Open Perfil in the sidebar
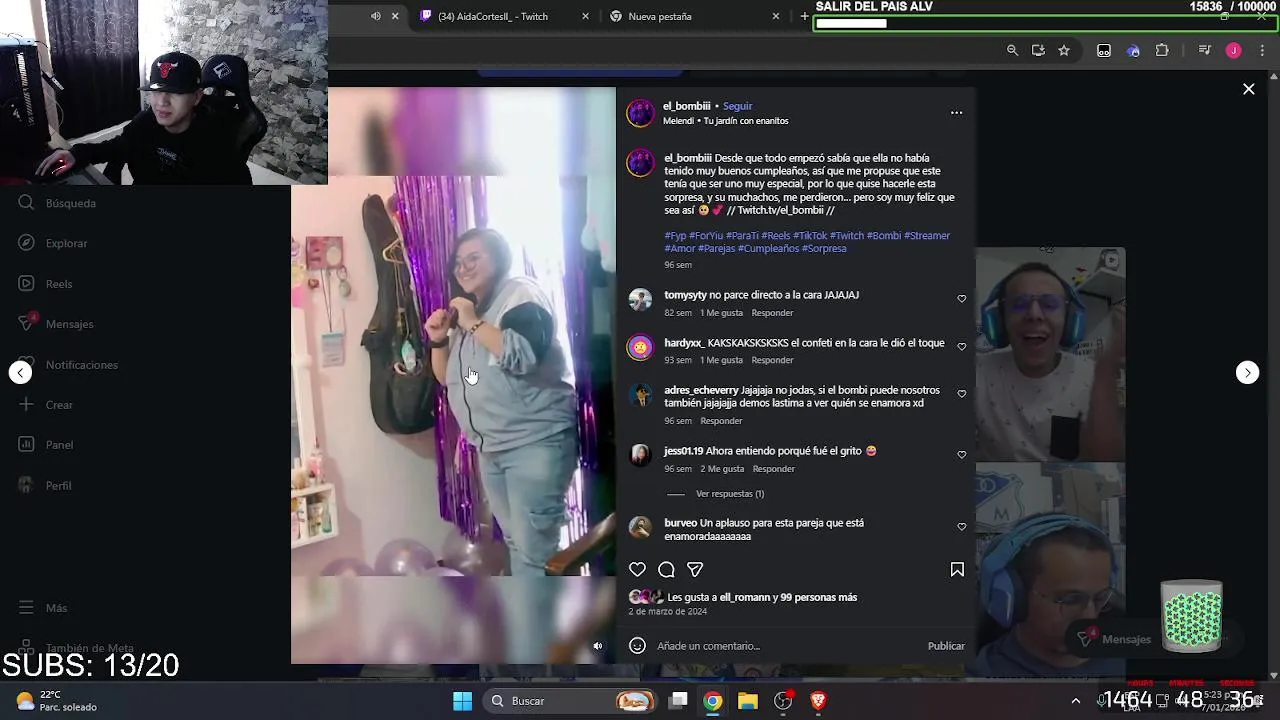 (x=45, y=486)
